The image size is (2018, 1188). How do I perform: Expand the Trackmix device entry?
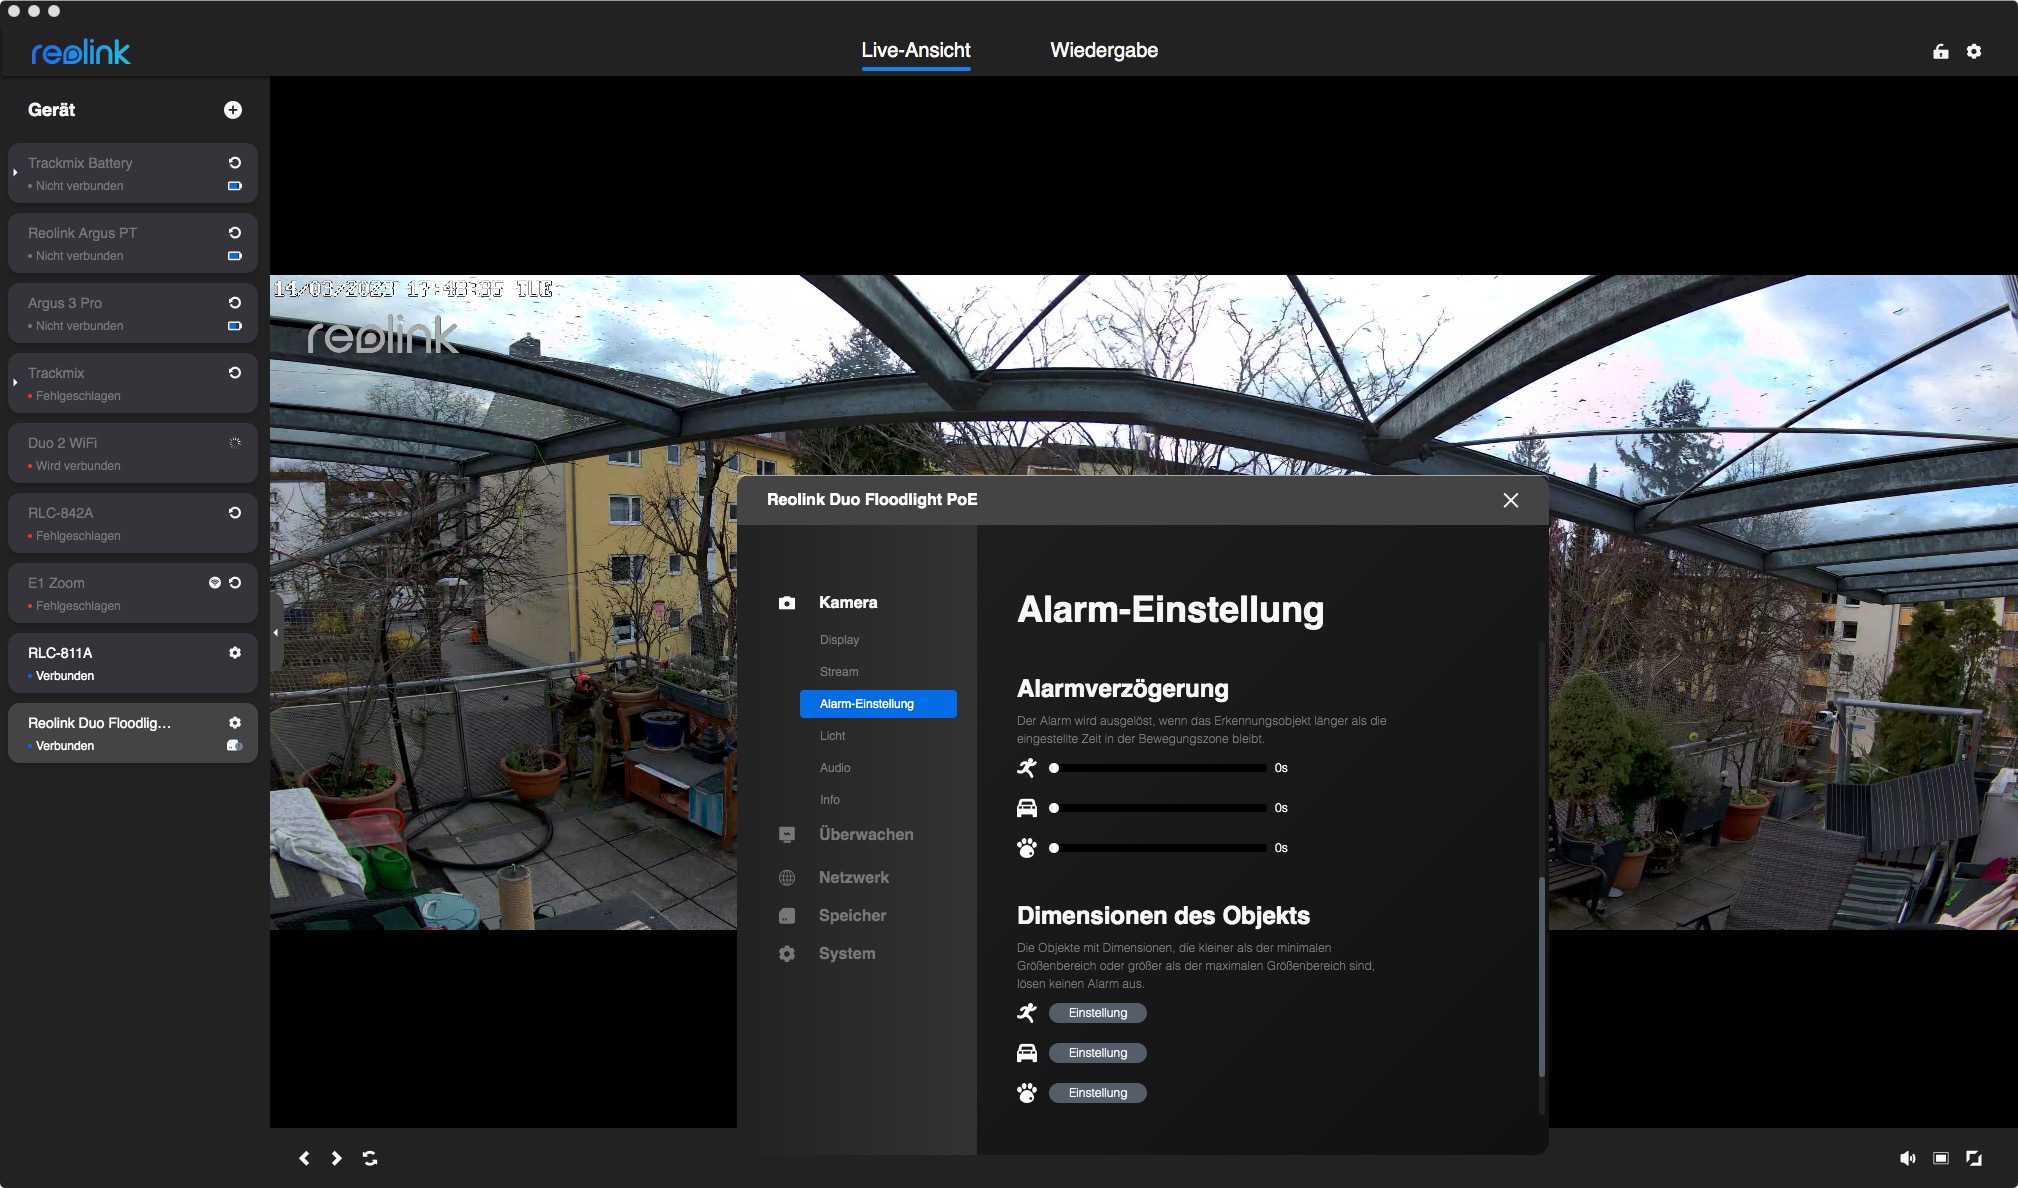coord(15,383)
